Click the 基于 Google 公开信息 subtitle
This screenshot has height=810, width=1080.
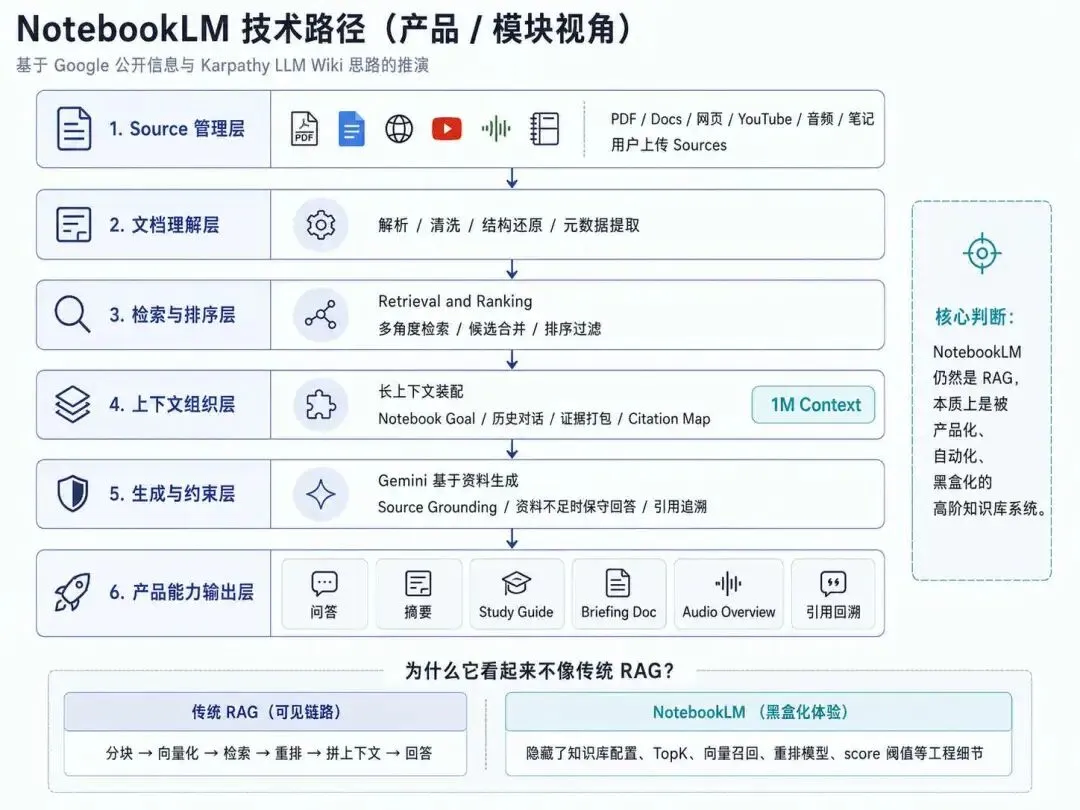(222, 65)
